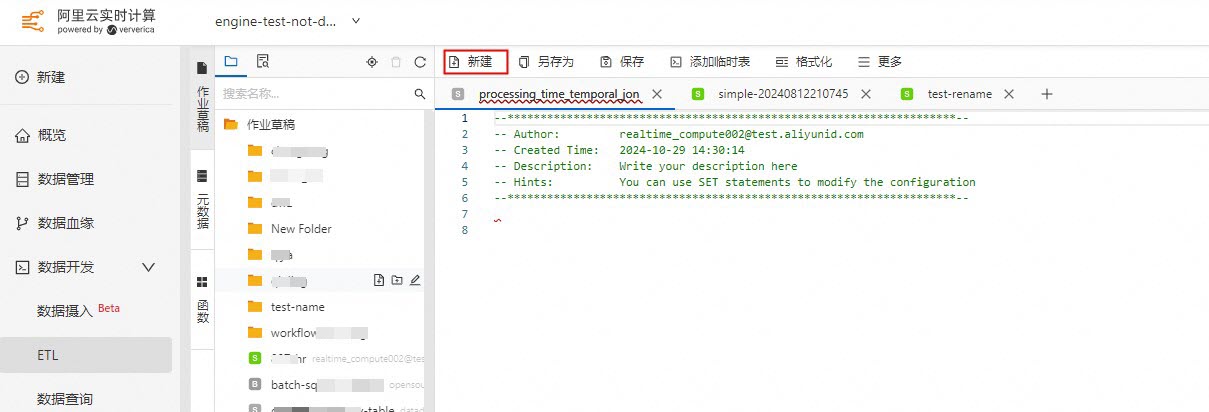1209x412 pixels.
Task: Open the 更多 toolbar menu
Action: tap(880, 62)
